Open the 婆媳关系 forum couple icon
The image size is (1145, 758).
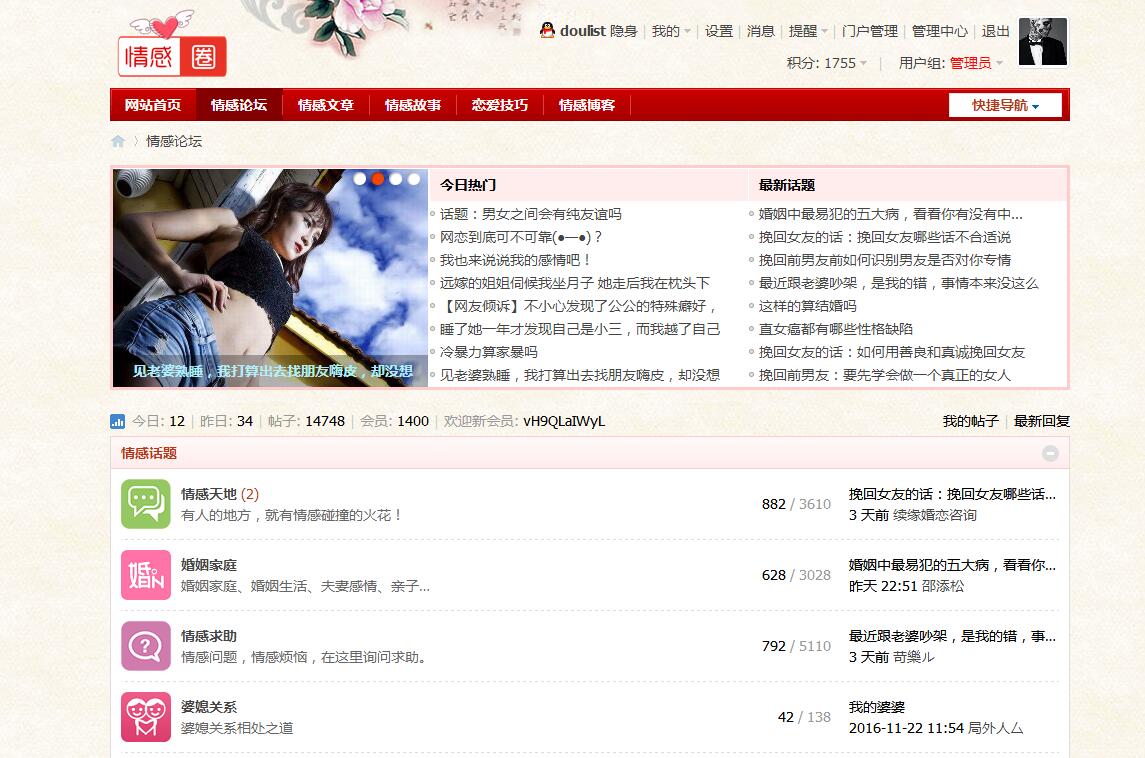(146, 716)
